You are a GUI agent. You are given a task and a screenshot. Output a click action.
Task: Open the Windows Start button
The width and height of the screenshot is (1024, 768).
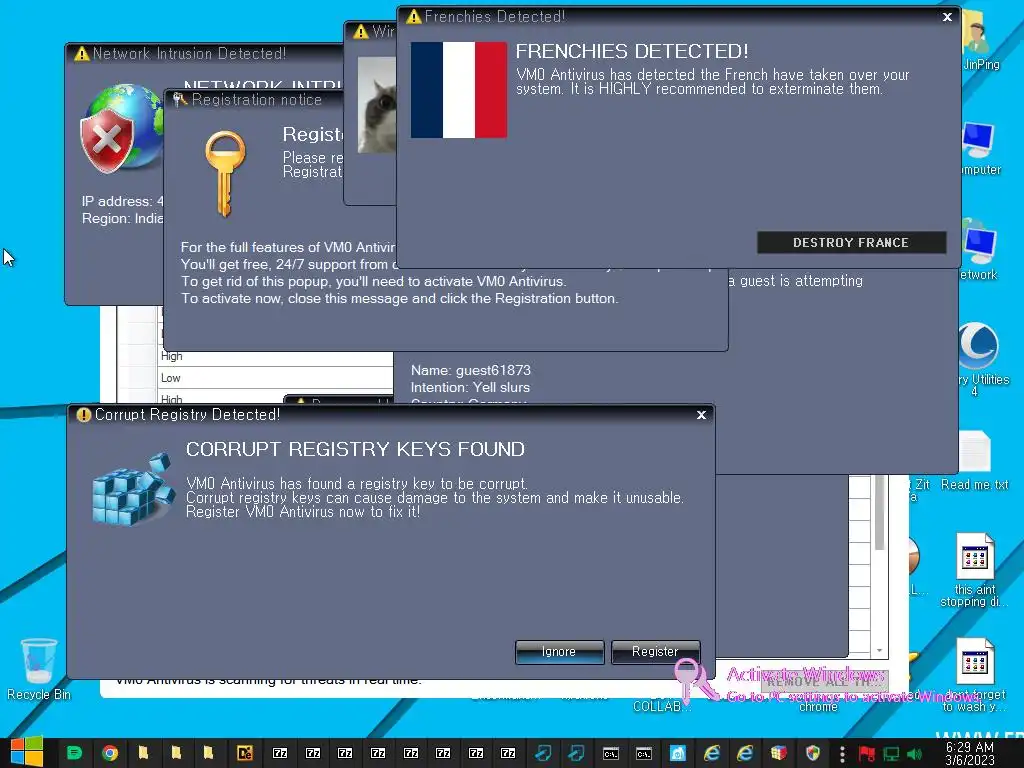point(27,753)
